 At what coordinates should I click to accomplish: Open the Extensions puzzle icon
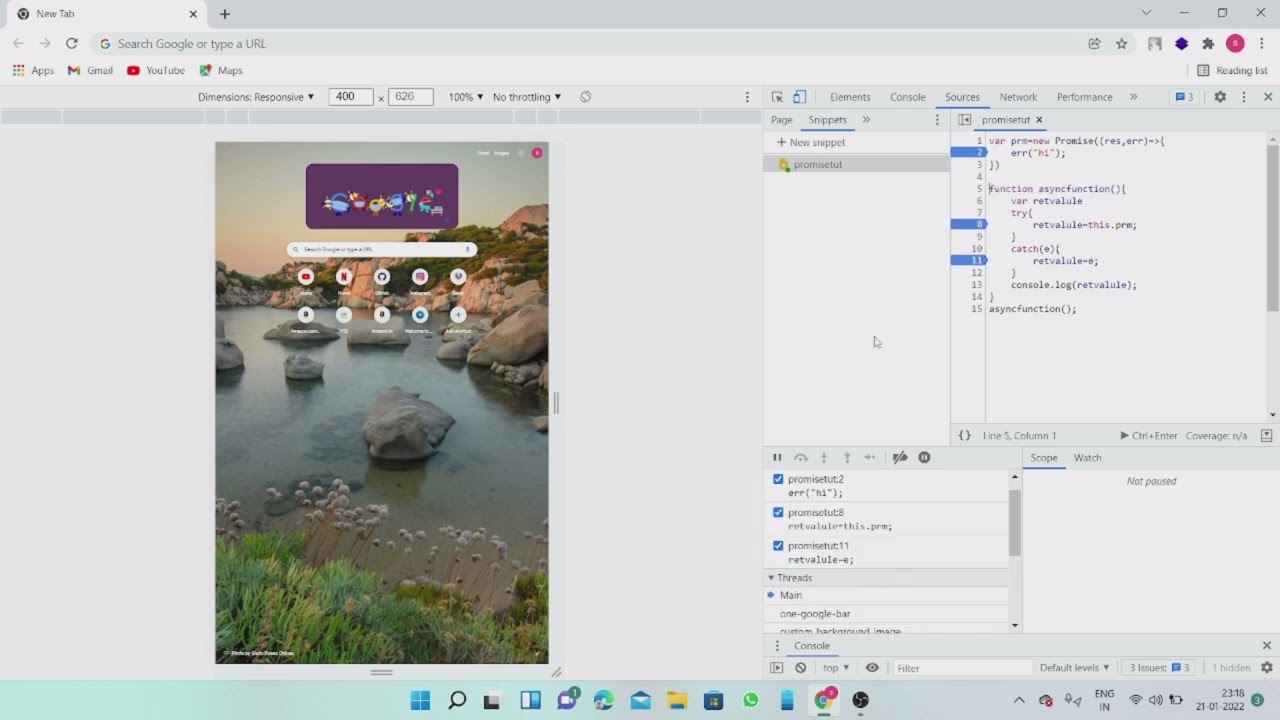1208,43
